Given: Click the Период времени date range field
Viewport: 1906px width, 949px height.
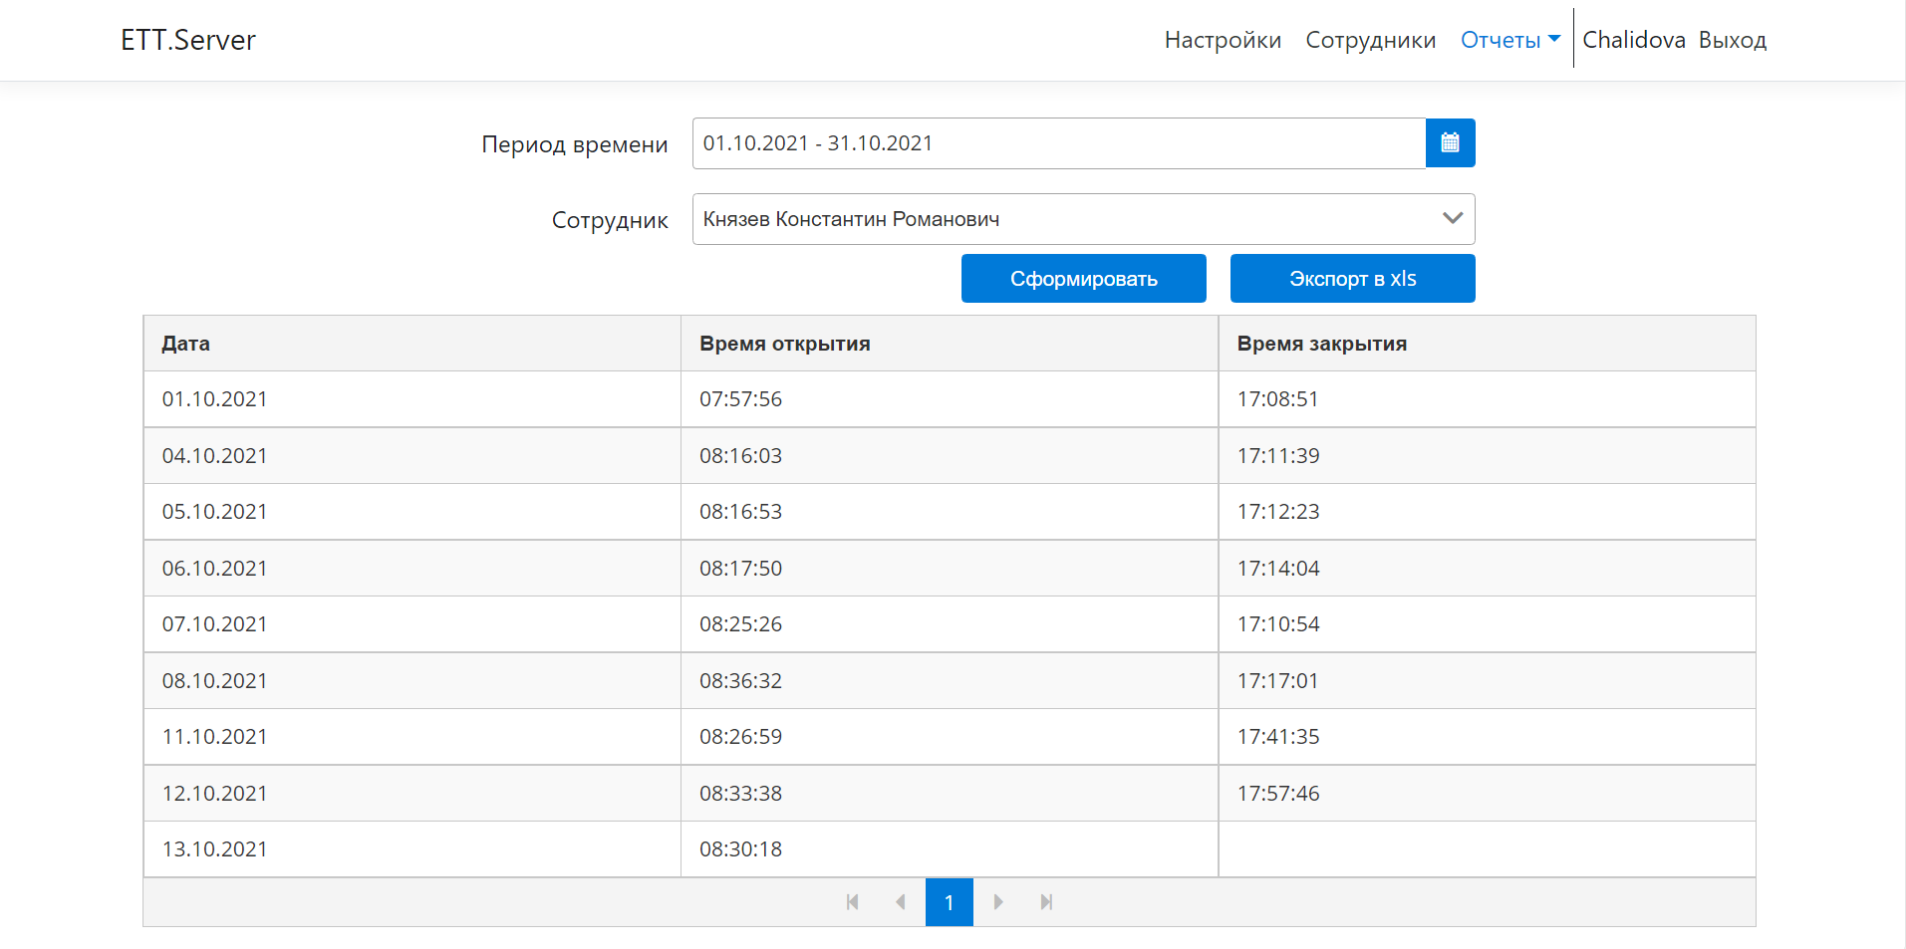Looking at the screenshot, I should (x=1058, y=143).
